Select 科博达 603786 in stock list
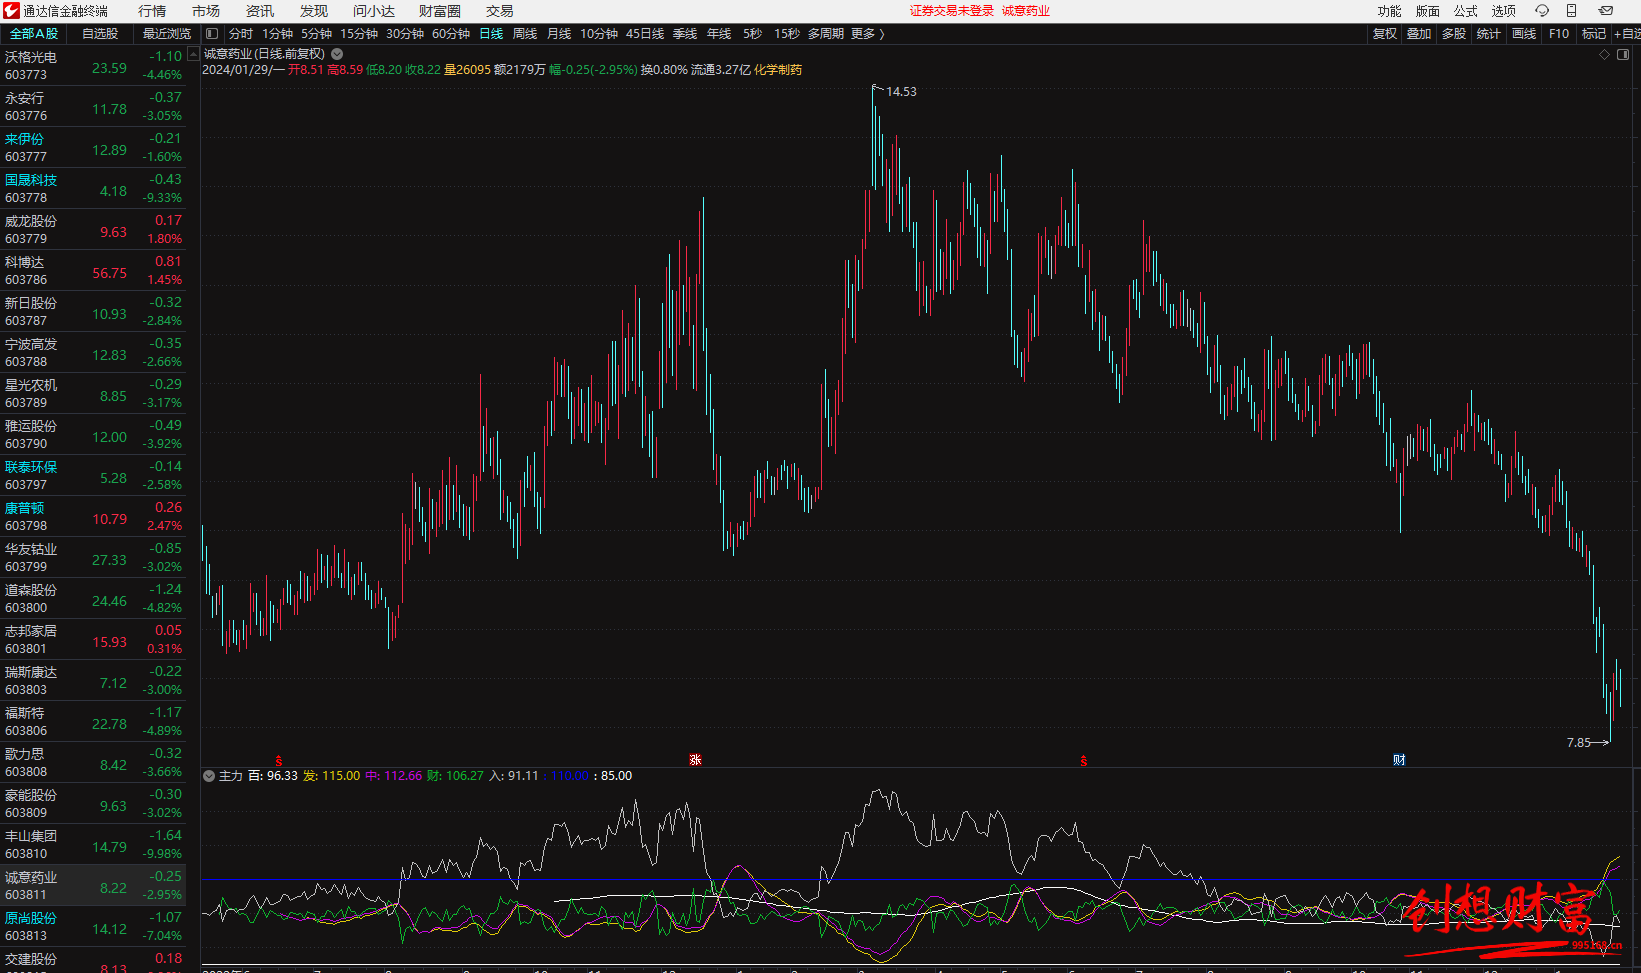 tap(93, 271)
